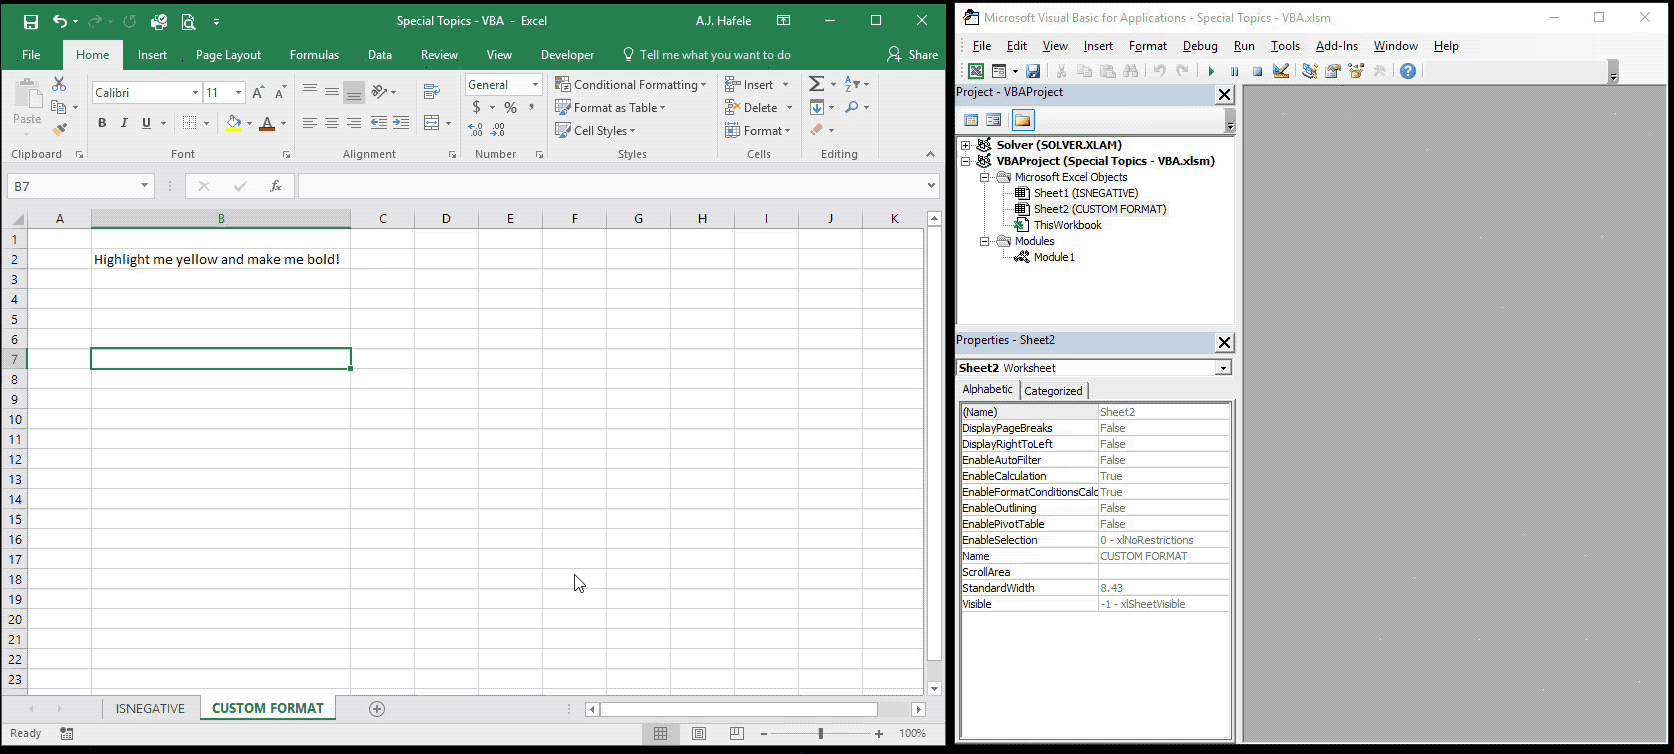This screenshot has height=754, width=1674.
Task: Open the Name Box dropdown arrow
Action: [145, 186]
